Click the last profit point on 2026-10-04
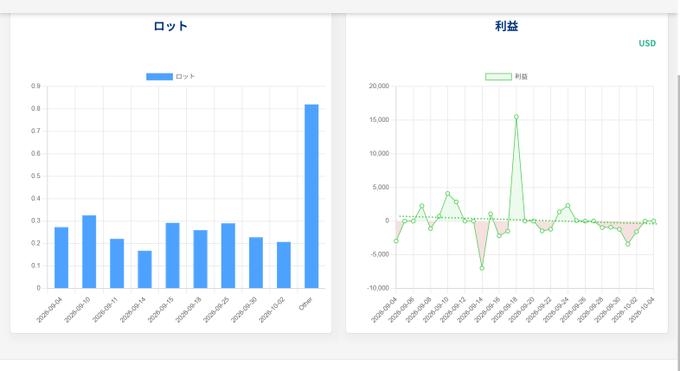680x371 pixels. [x=654, y=221]
